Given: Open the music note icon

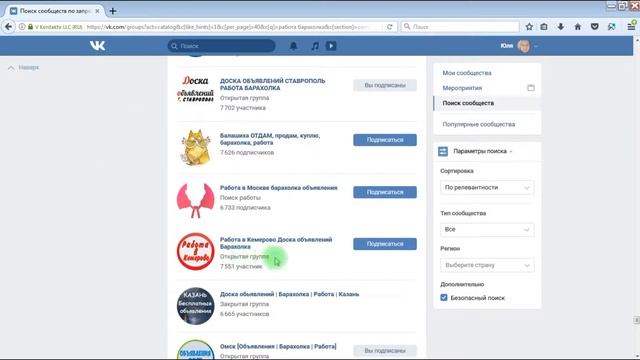Looking at the screenshot, I should (x=315, y=46).
